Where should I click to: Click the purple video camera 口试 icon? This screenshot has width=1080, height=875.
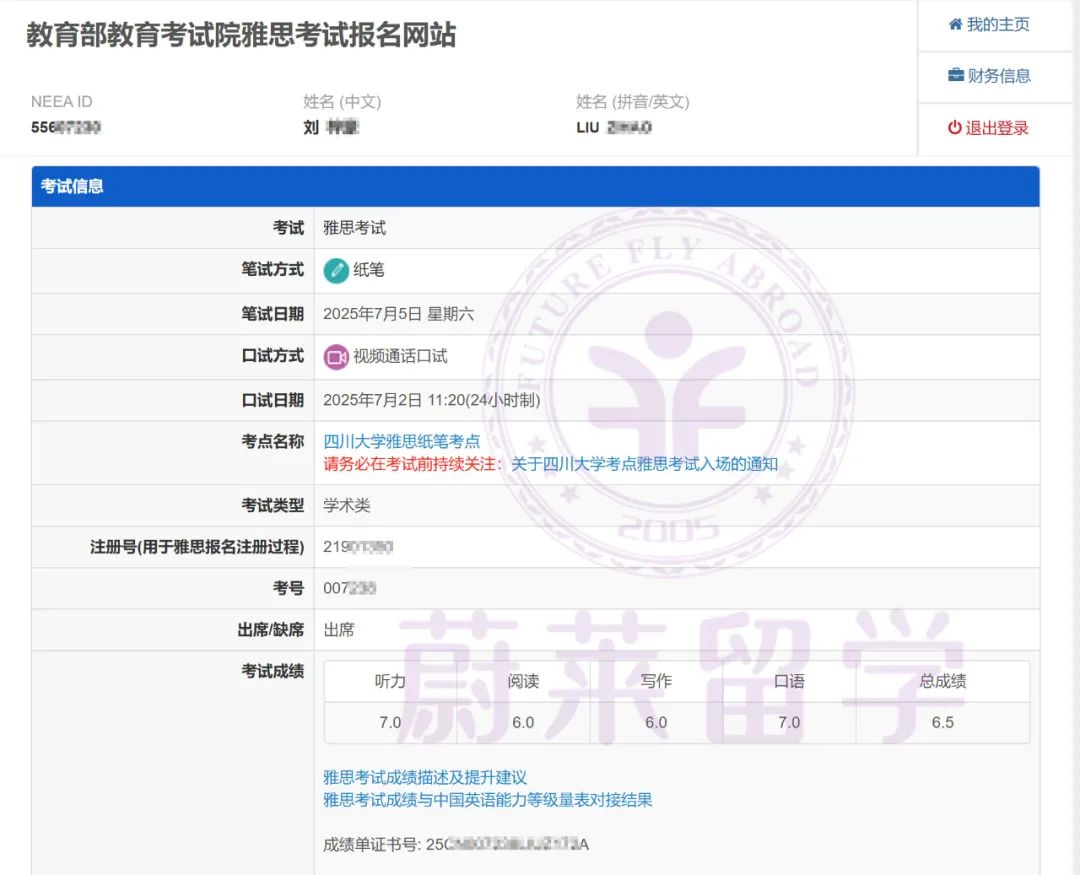(x=336, y=357)
